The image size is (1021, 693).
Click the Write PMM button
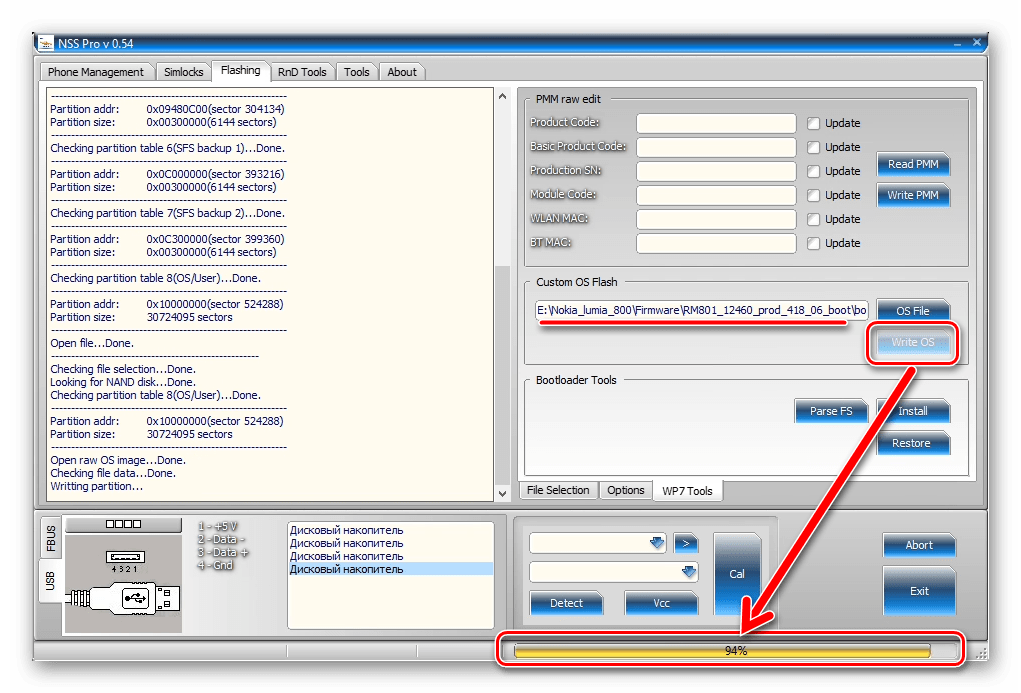[x=913, y=195]
